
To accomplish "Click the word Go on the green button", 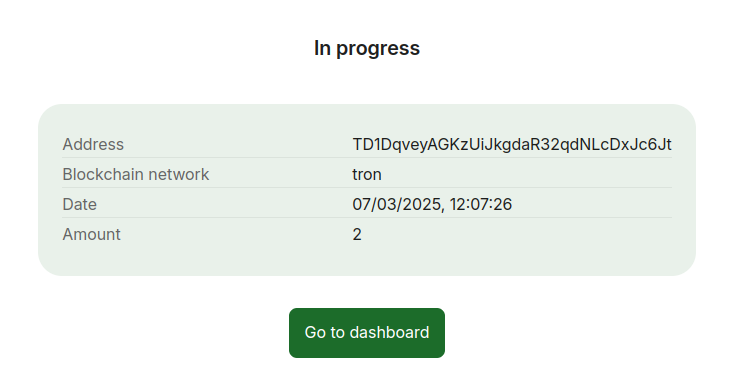I will 314,332.
